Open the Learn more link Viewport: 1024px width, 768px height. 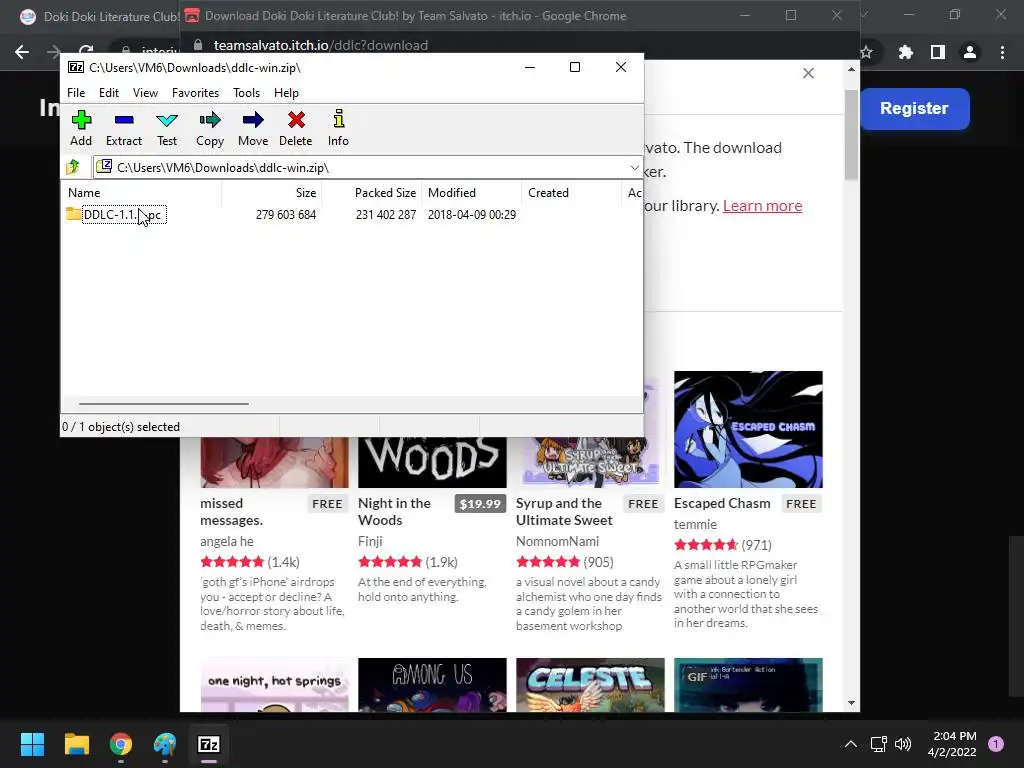(x=762, y=206)
